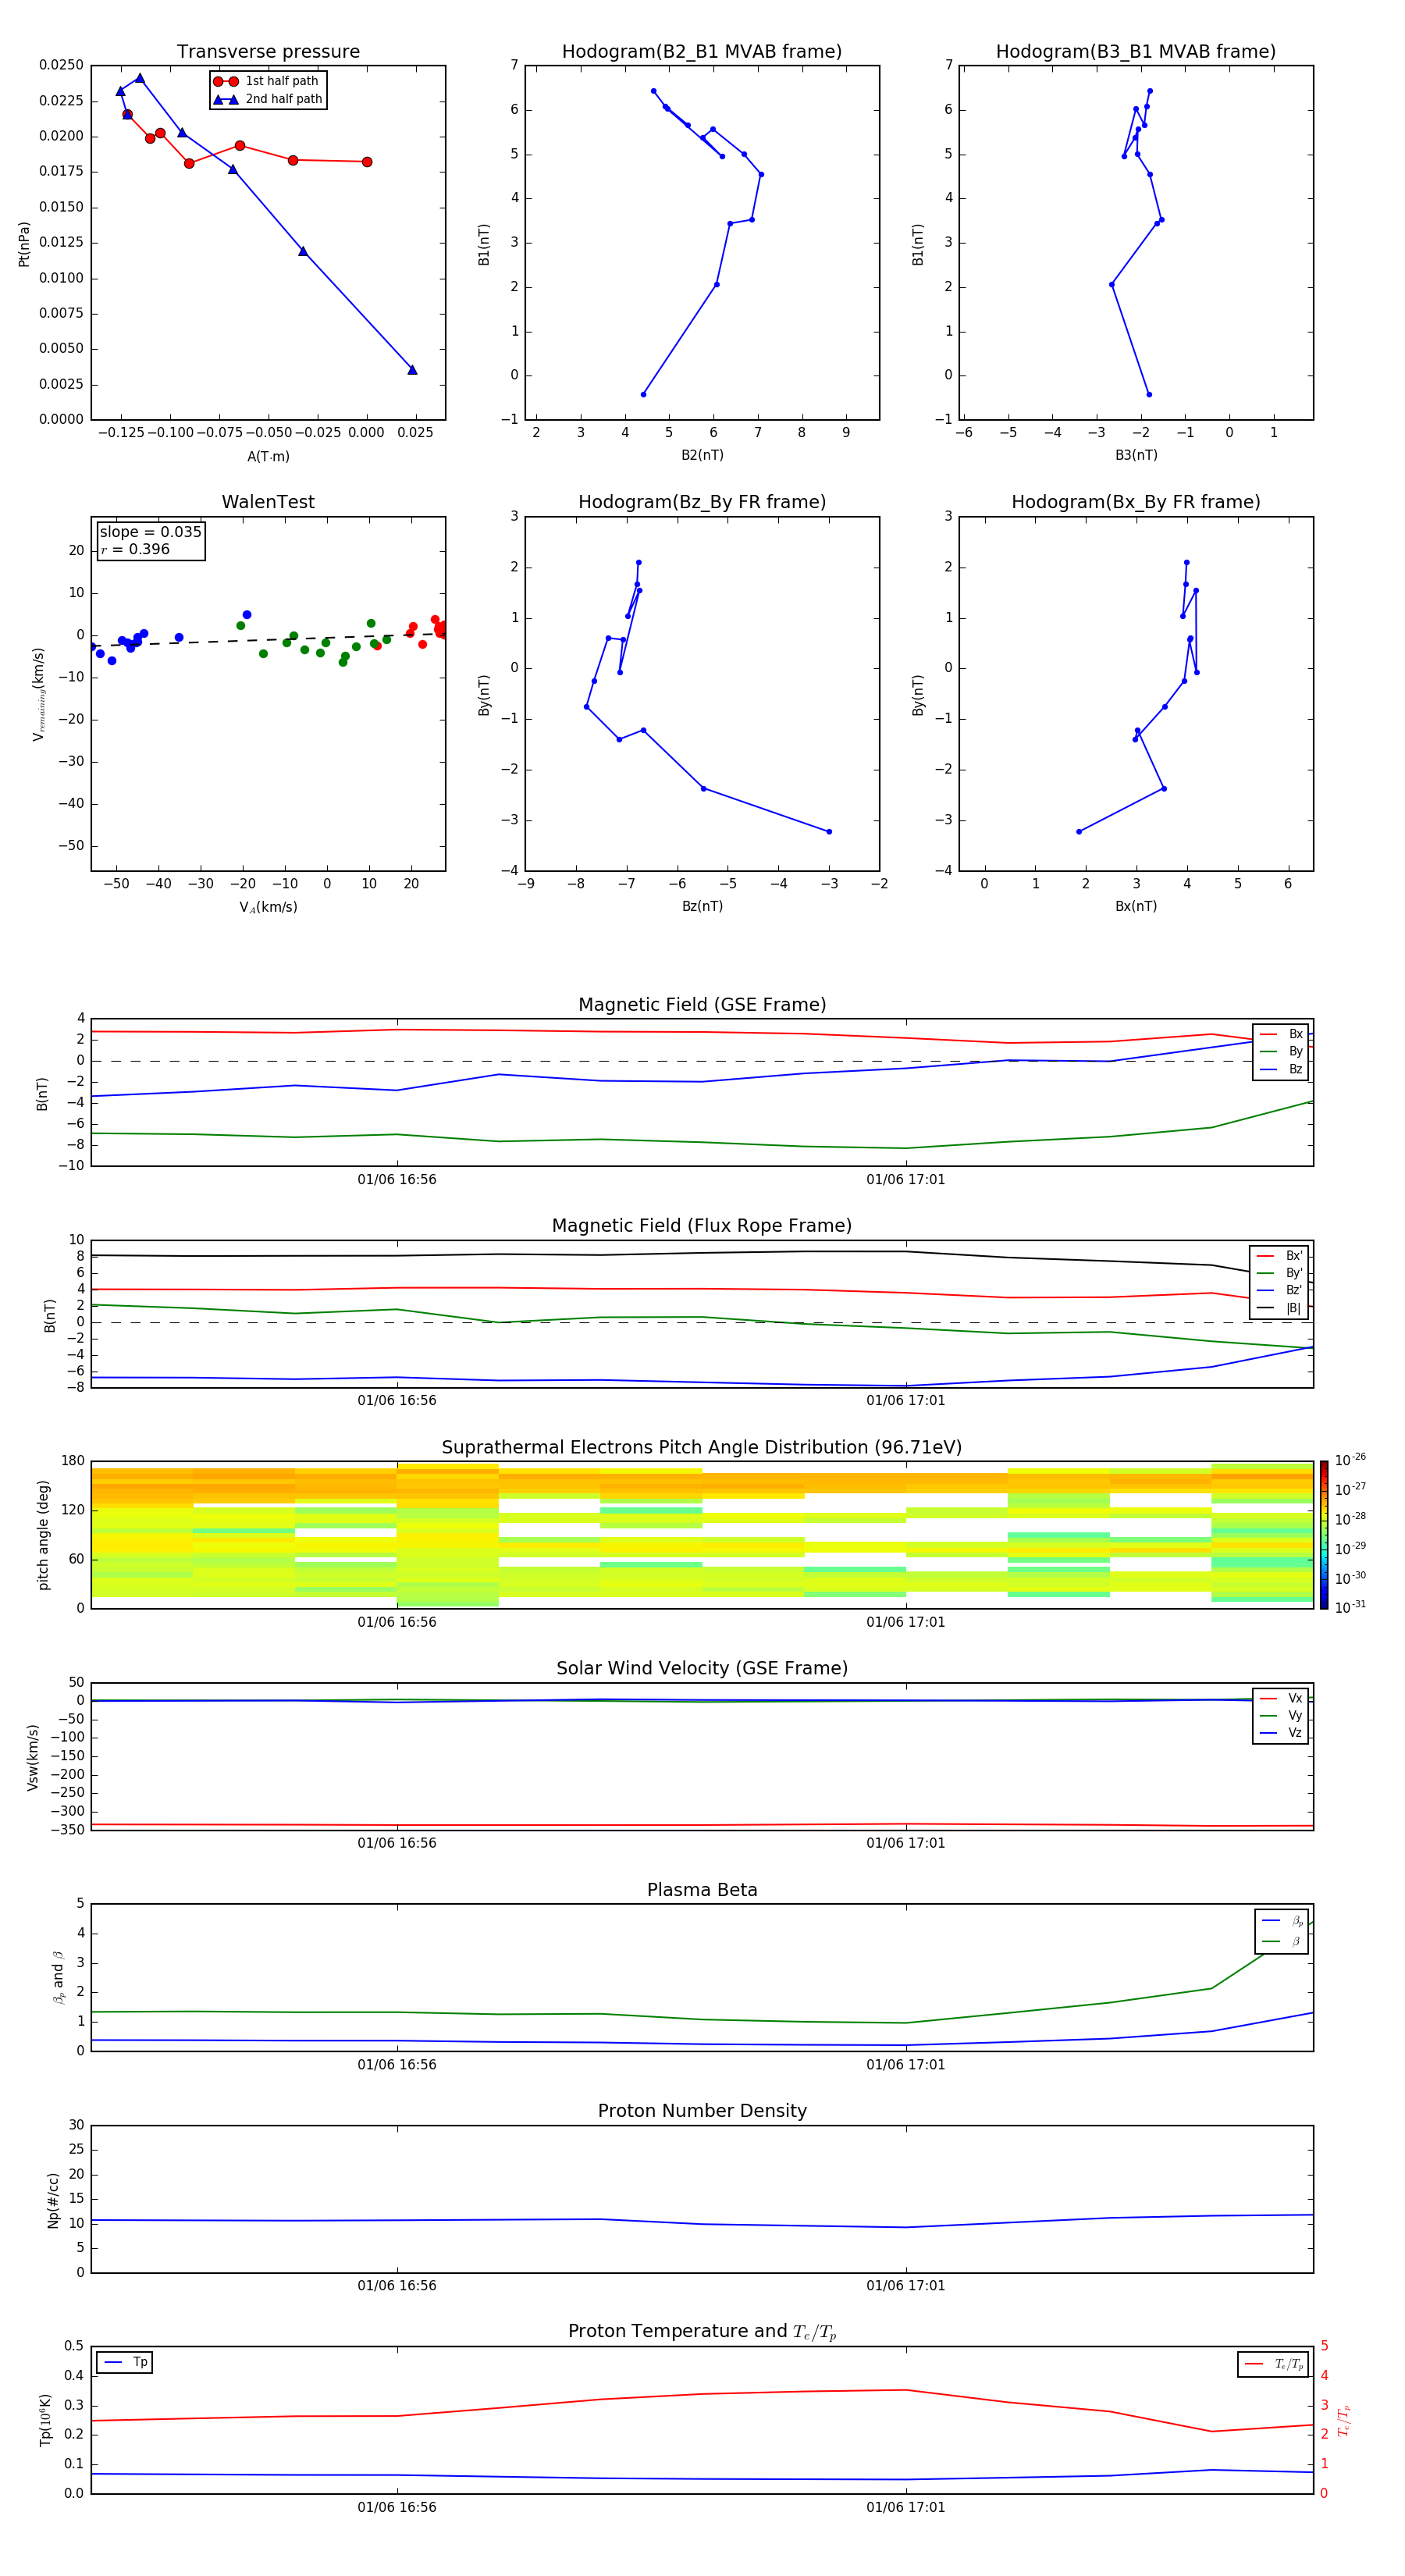Screen dimensions: 1405x2576
Task: Click the 'Bz(nT)' x-axis label
Action: pos(702,906)
